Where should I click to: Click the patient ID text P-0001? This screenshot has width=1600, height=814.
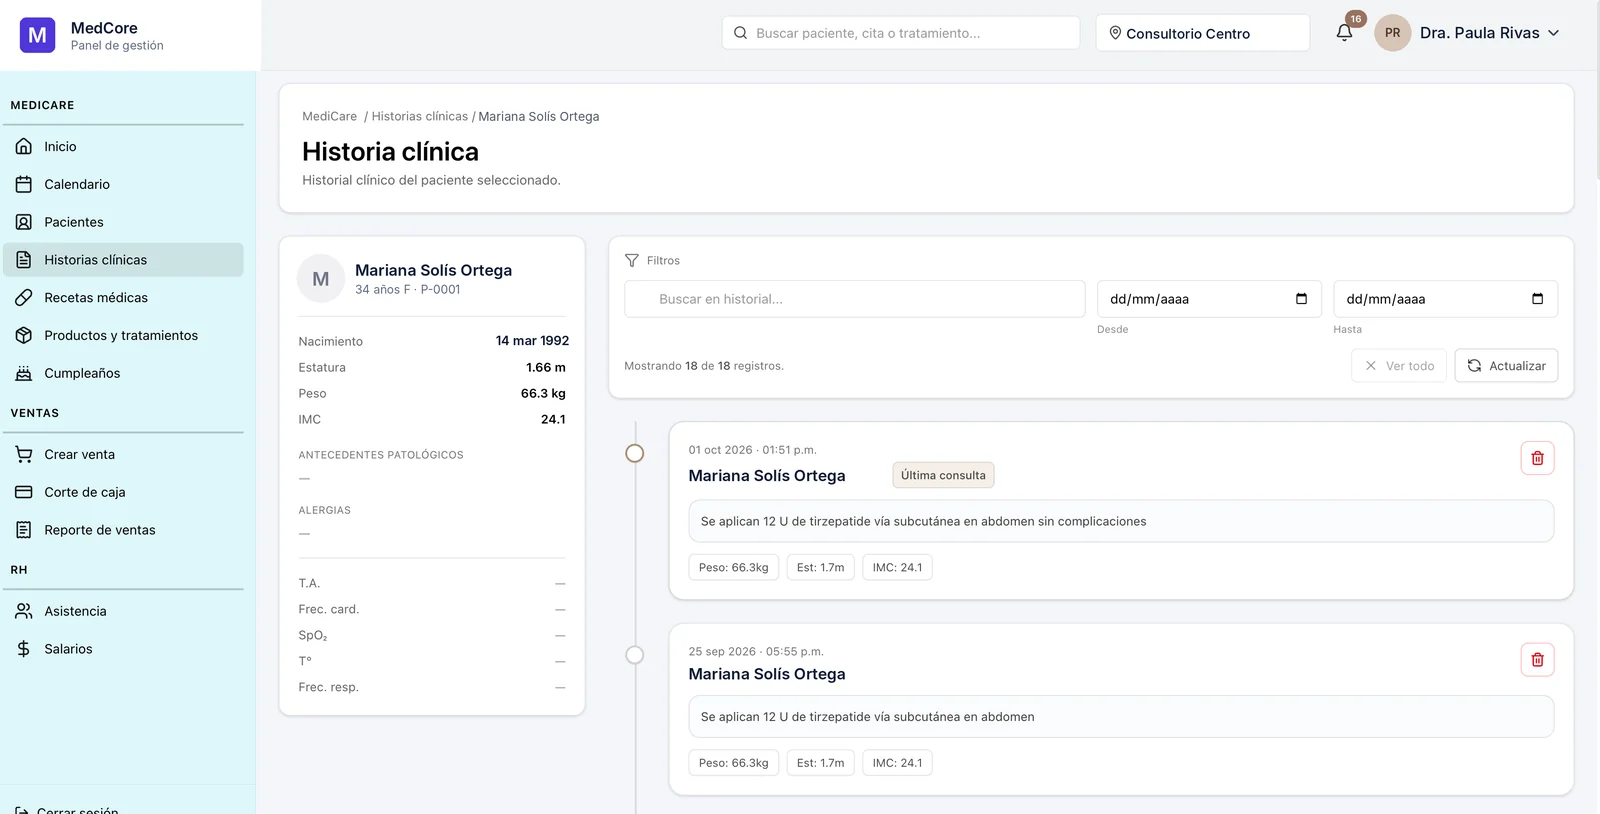point(441,290)
